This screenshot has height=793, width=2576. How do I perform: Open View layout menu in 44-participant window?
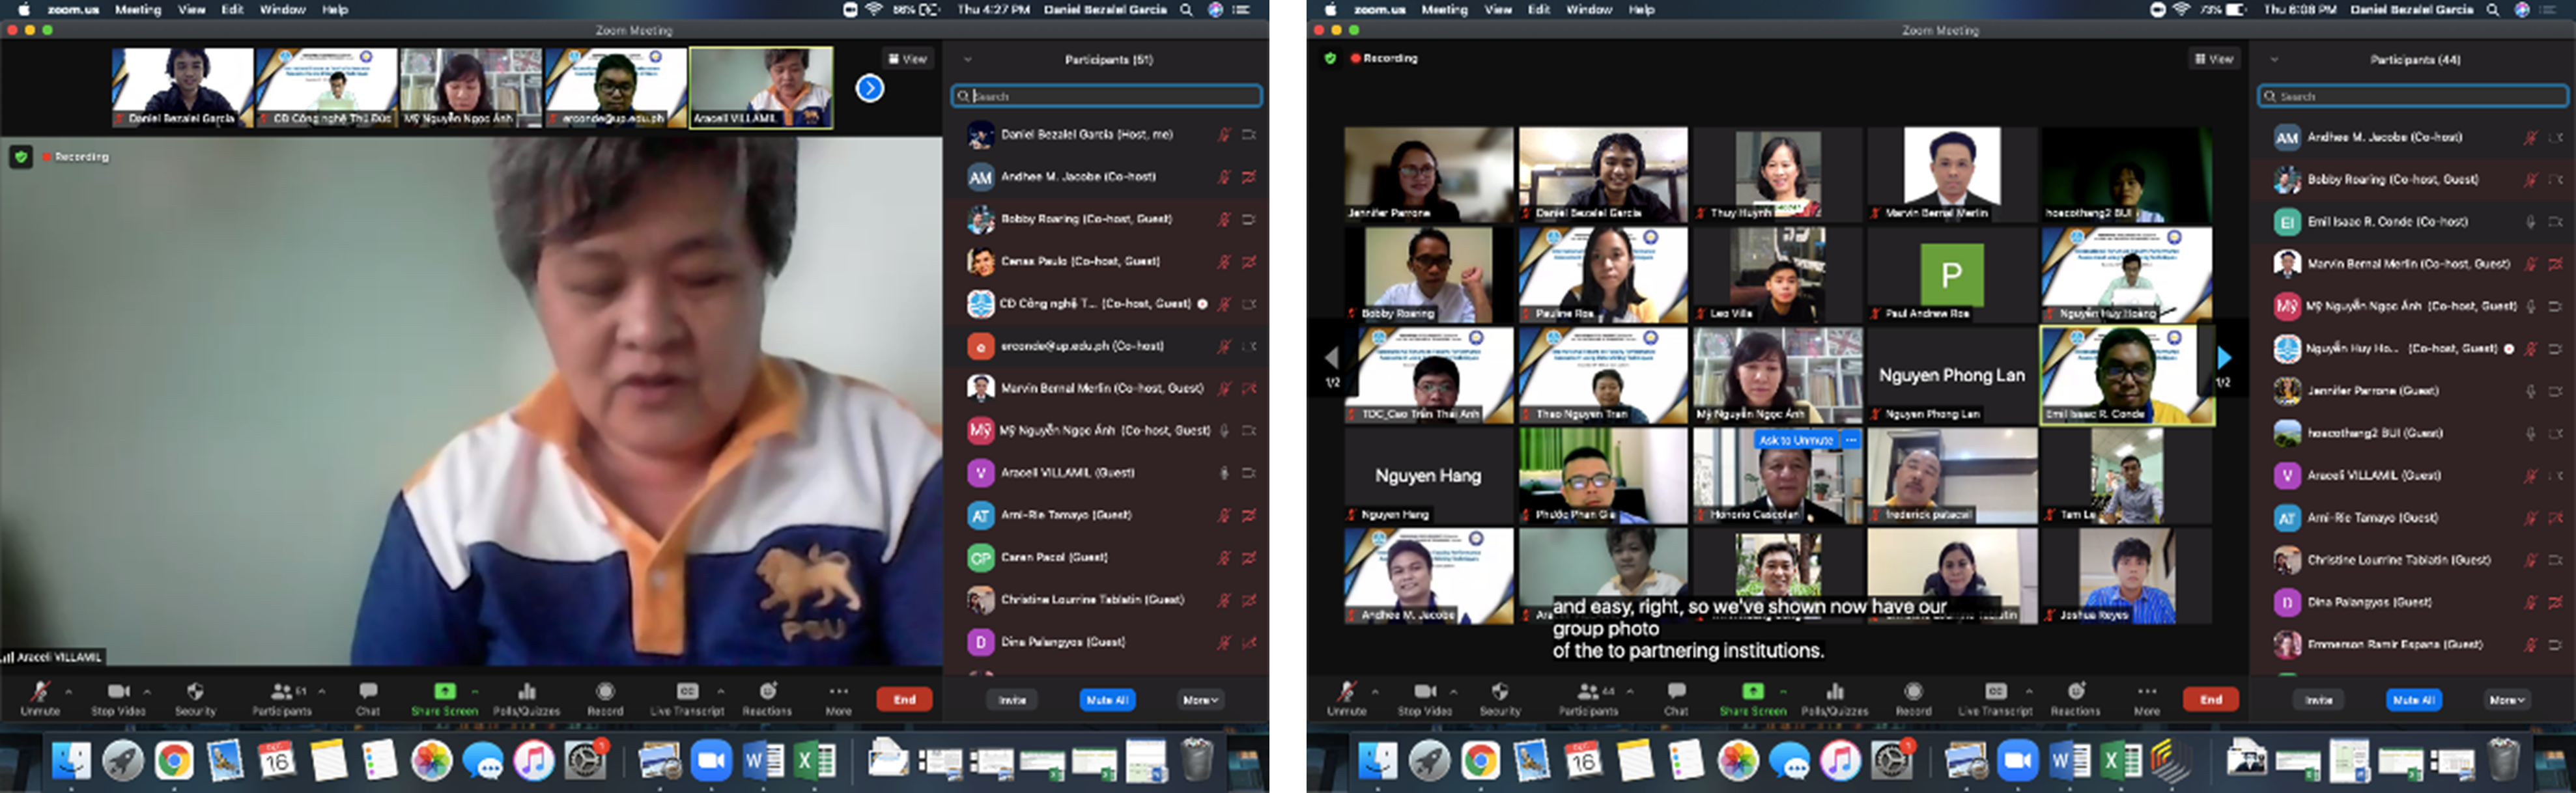(x=2214, y=59)
